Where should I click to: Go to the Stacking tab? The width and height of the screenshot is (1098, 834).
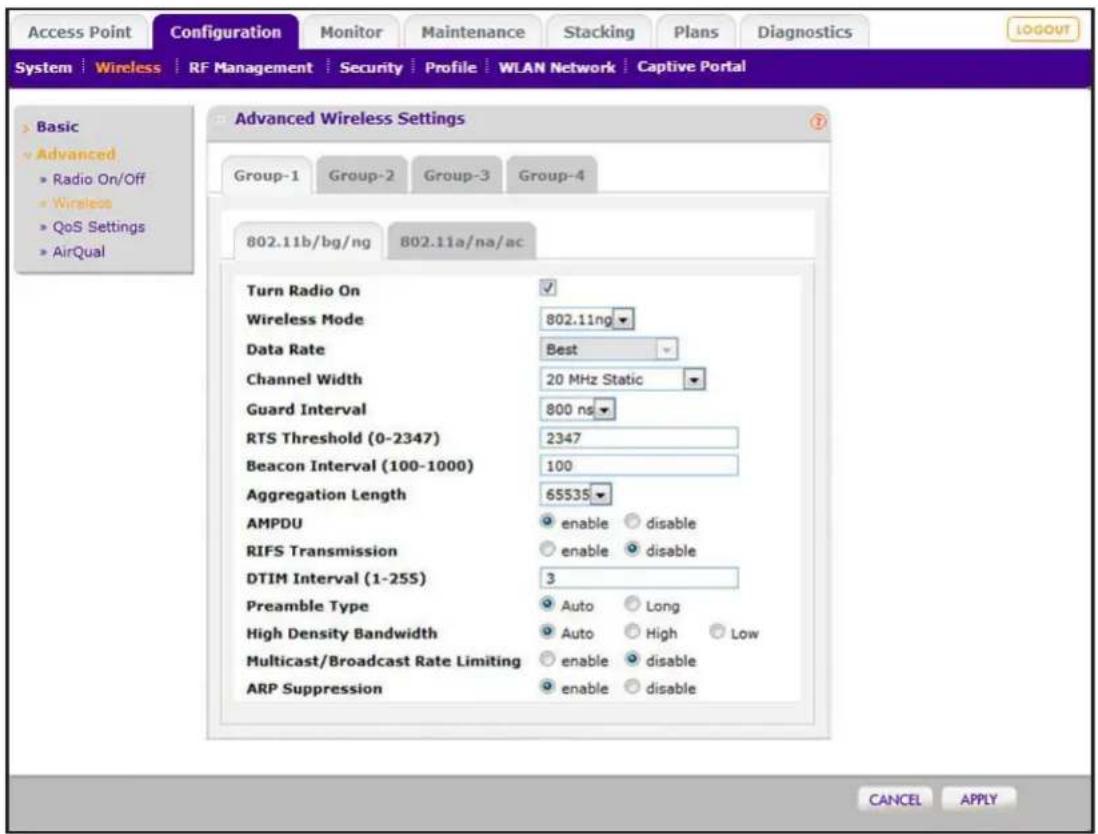coord(599,32)
